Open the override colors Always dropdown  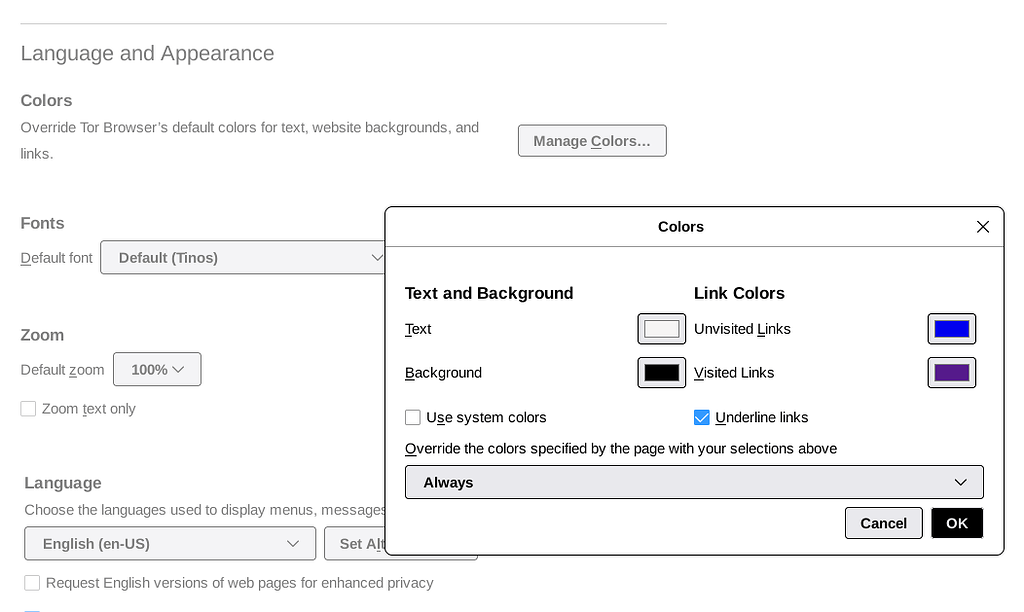[694, 482]
